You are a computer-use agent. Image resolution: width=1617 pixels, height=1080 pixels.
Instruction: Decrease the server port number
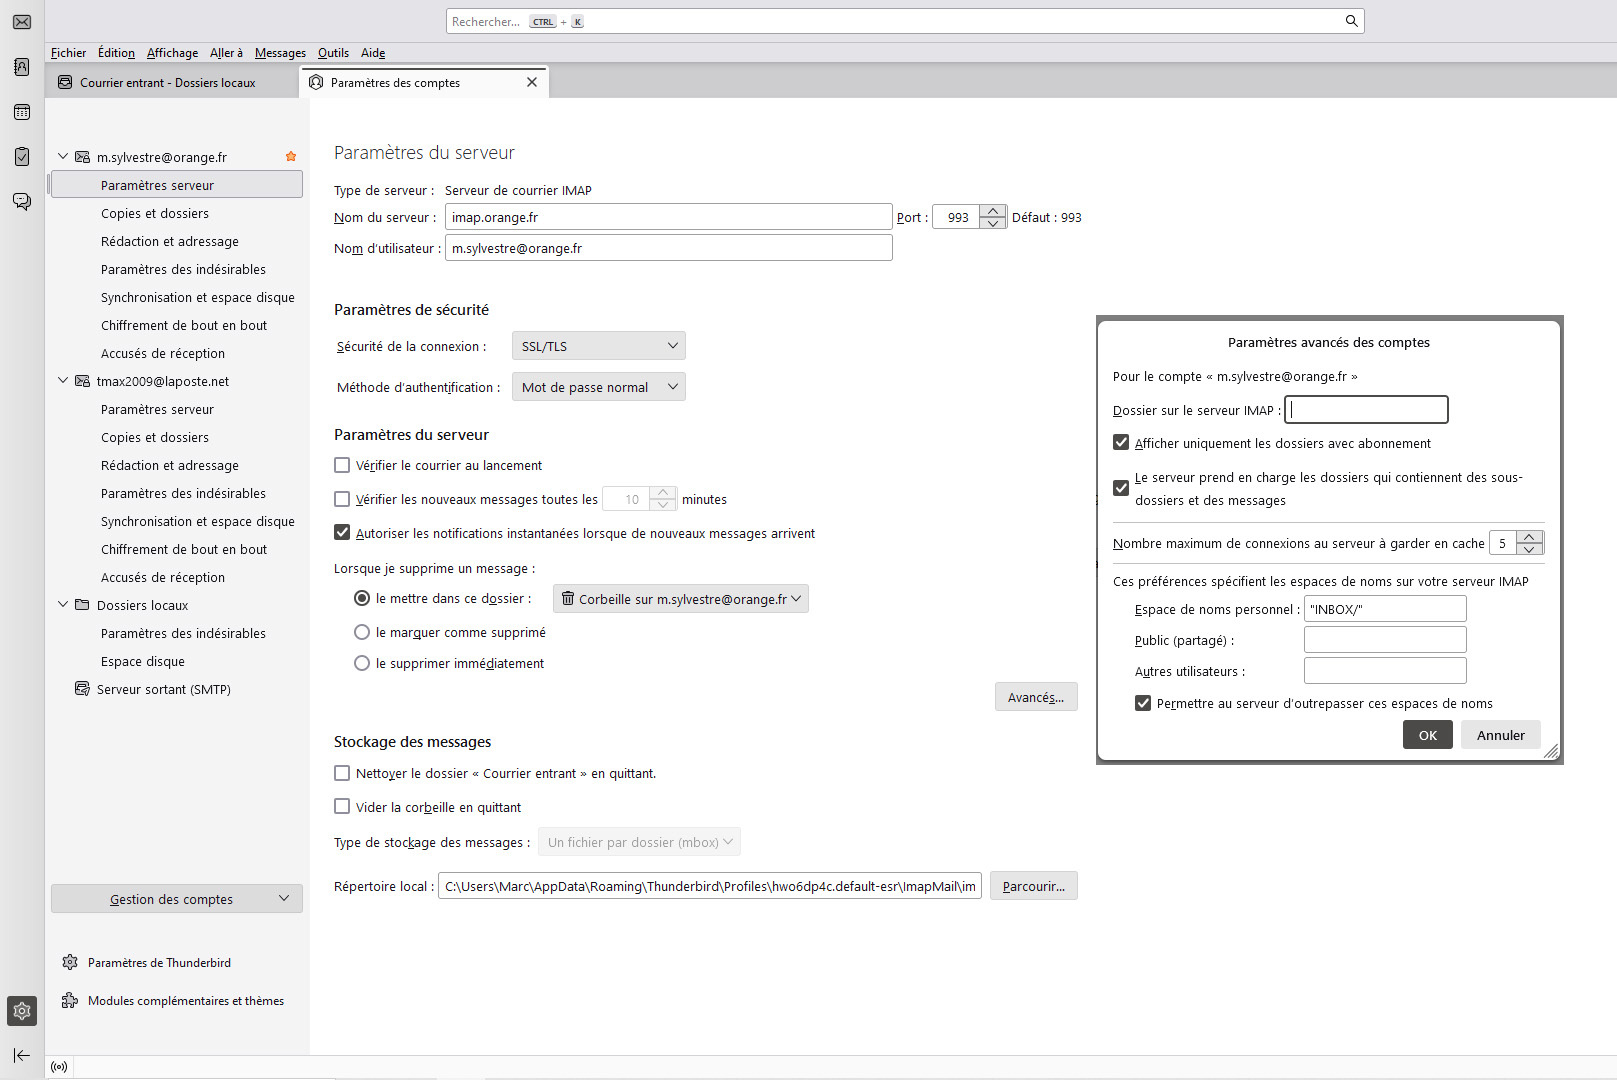[x=993, y=223]
